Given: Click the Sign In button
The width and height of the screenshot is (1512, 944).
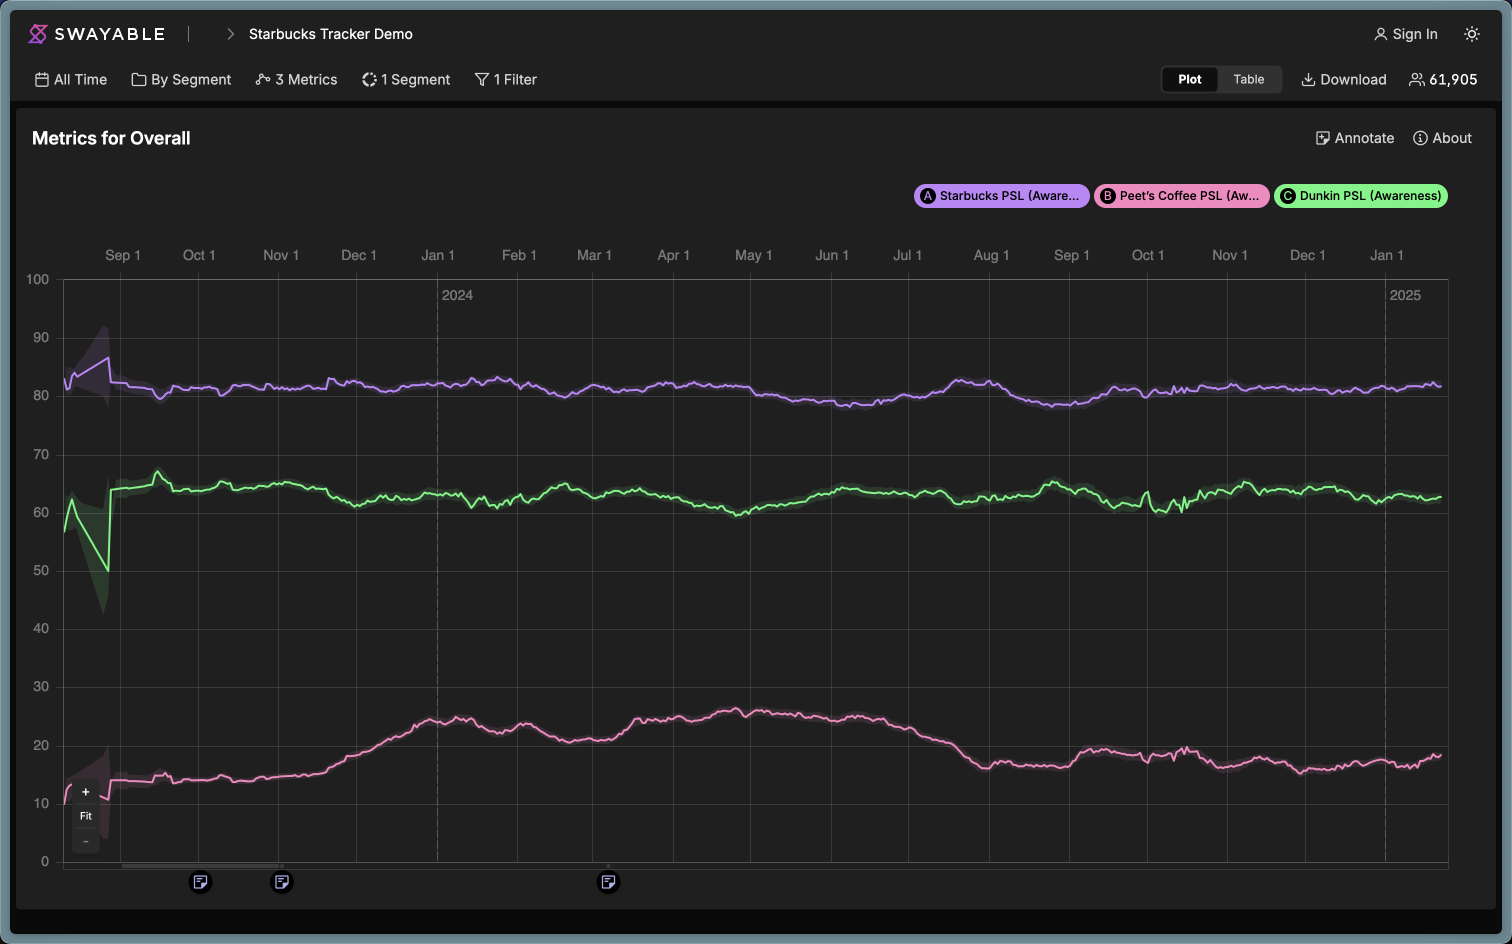Looking at the screenshot, I should [x=1405, y=34].
